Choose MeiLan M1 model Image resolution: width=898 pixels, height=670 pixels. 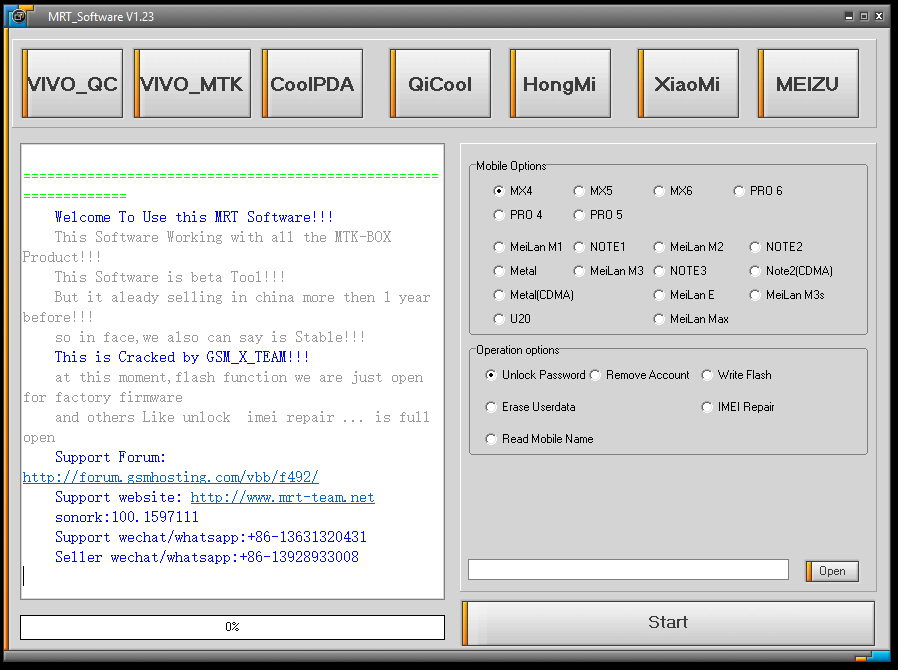click(x=528, y=247)
